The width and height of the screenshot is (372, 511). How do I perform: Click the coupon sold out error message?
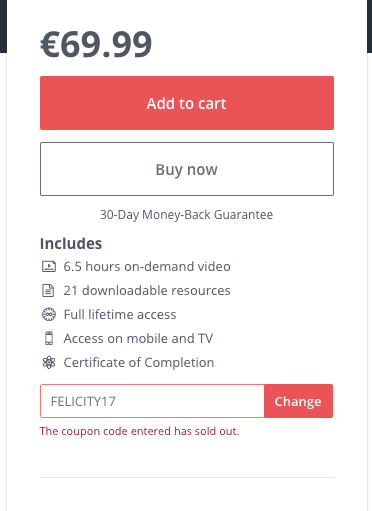tap(139, 431)
